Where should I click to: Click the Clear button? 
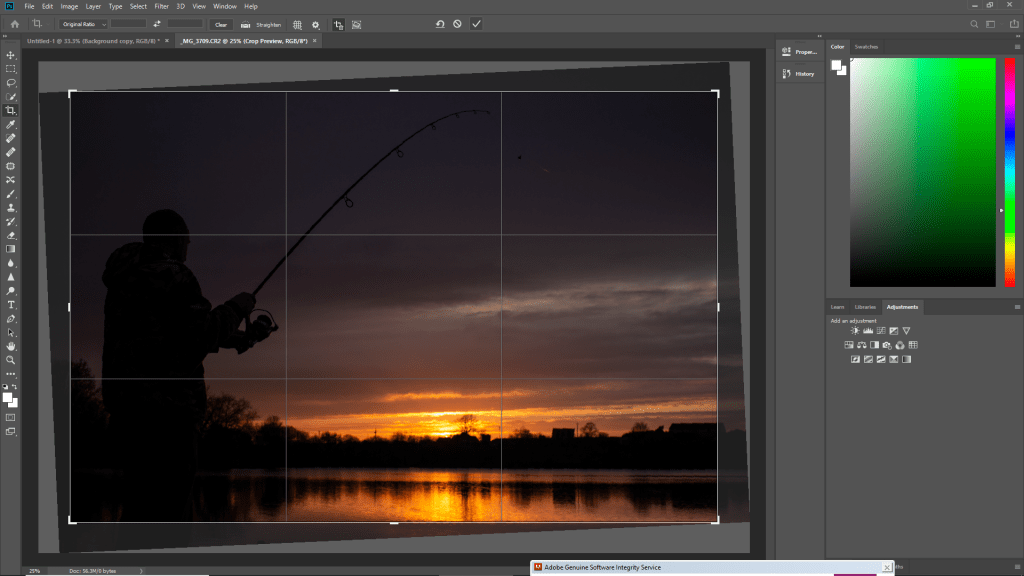click(221, 23)
